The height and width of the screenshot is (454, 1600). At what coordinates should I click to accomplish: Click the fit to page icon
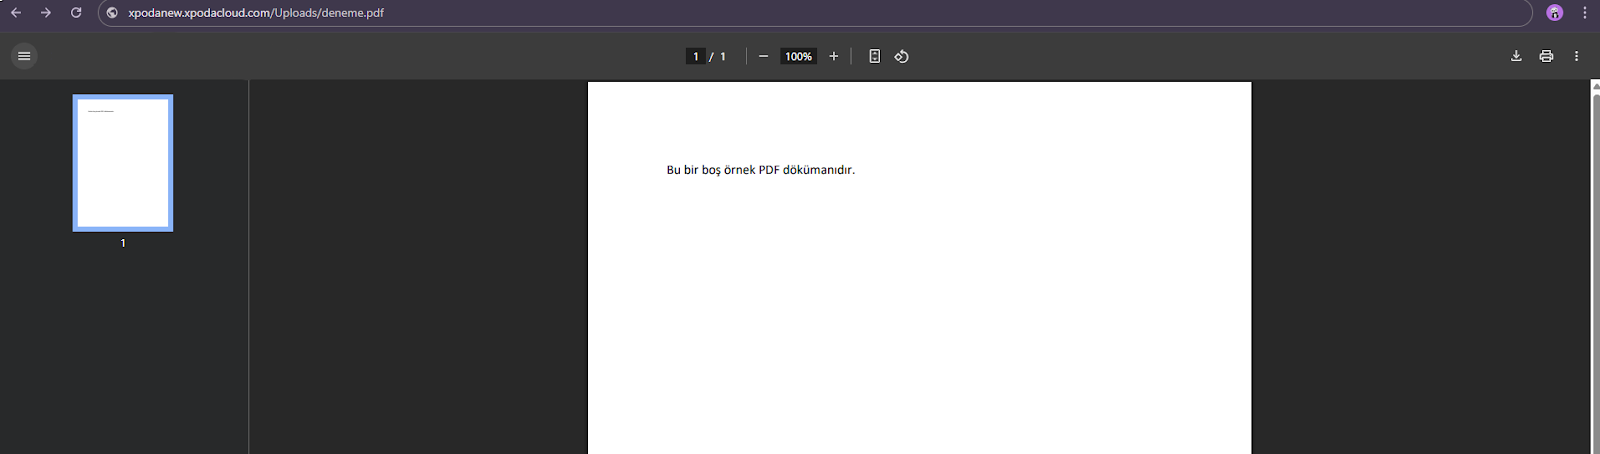click(x=874, y=56)
